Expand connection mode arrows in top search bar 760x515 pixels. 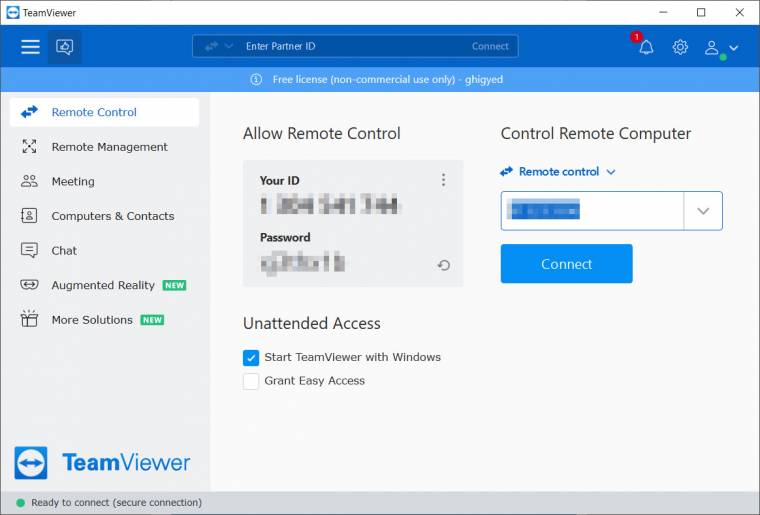pyautogui.click(x=219, y=47)
